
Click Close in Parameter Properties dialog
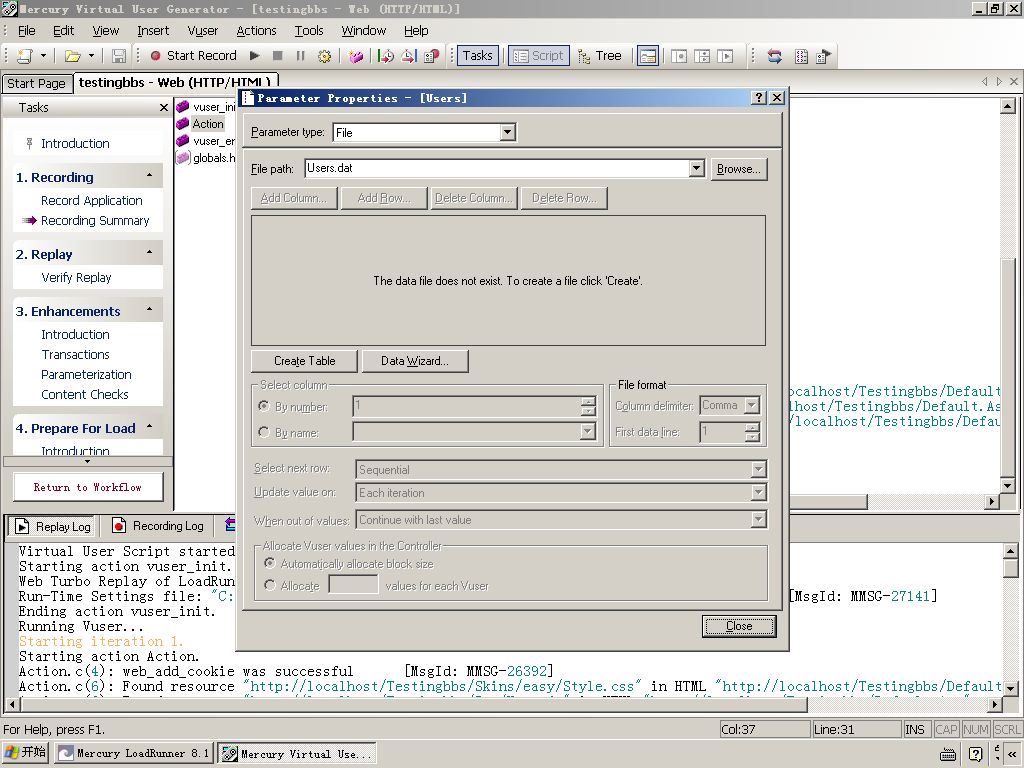pos(739,626)
